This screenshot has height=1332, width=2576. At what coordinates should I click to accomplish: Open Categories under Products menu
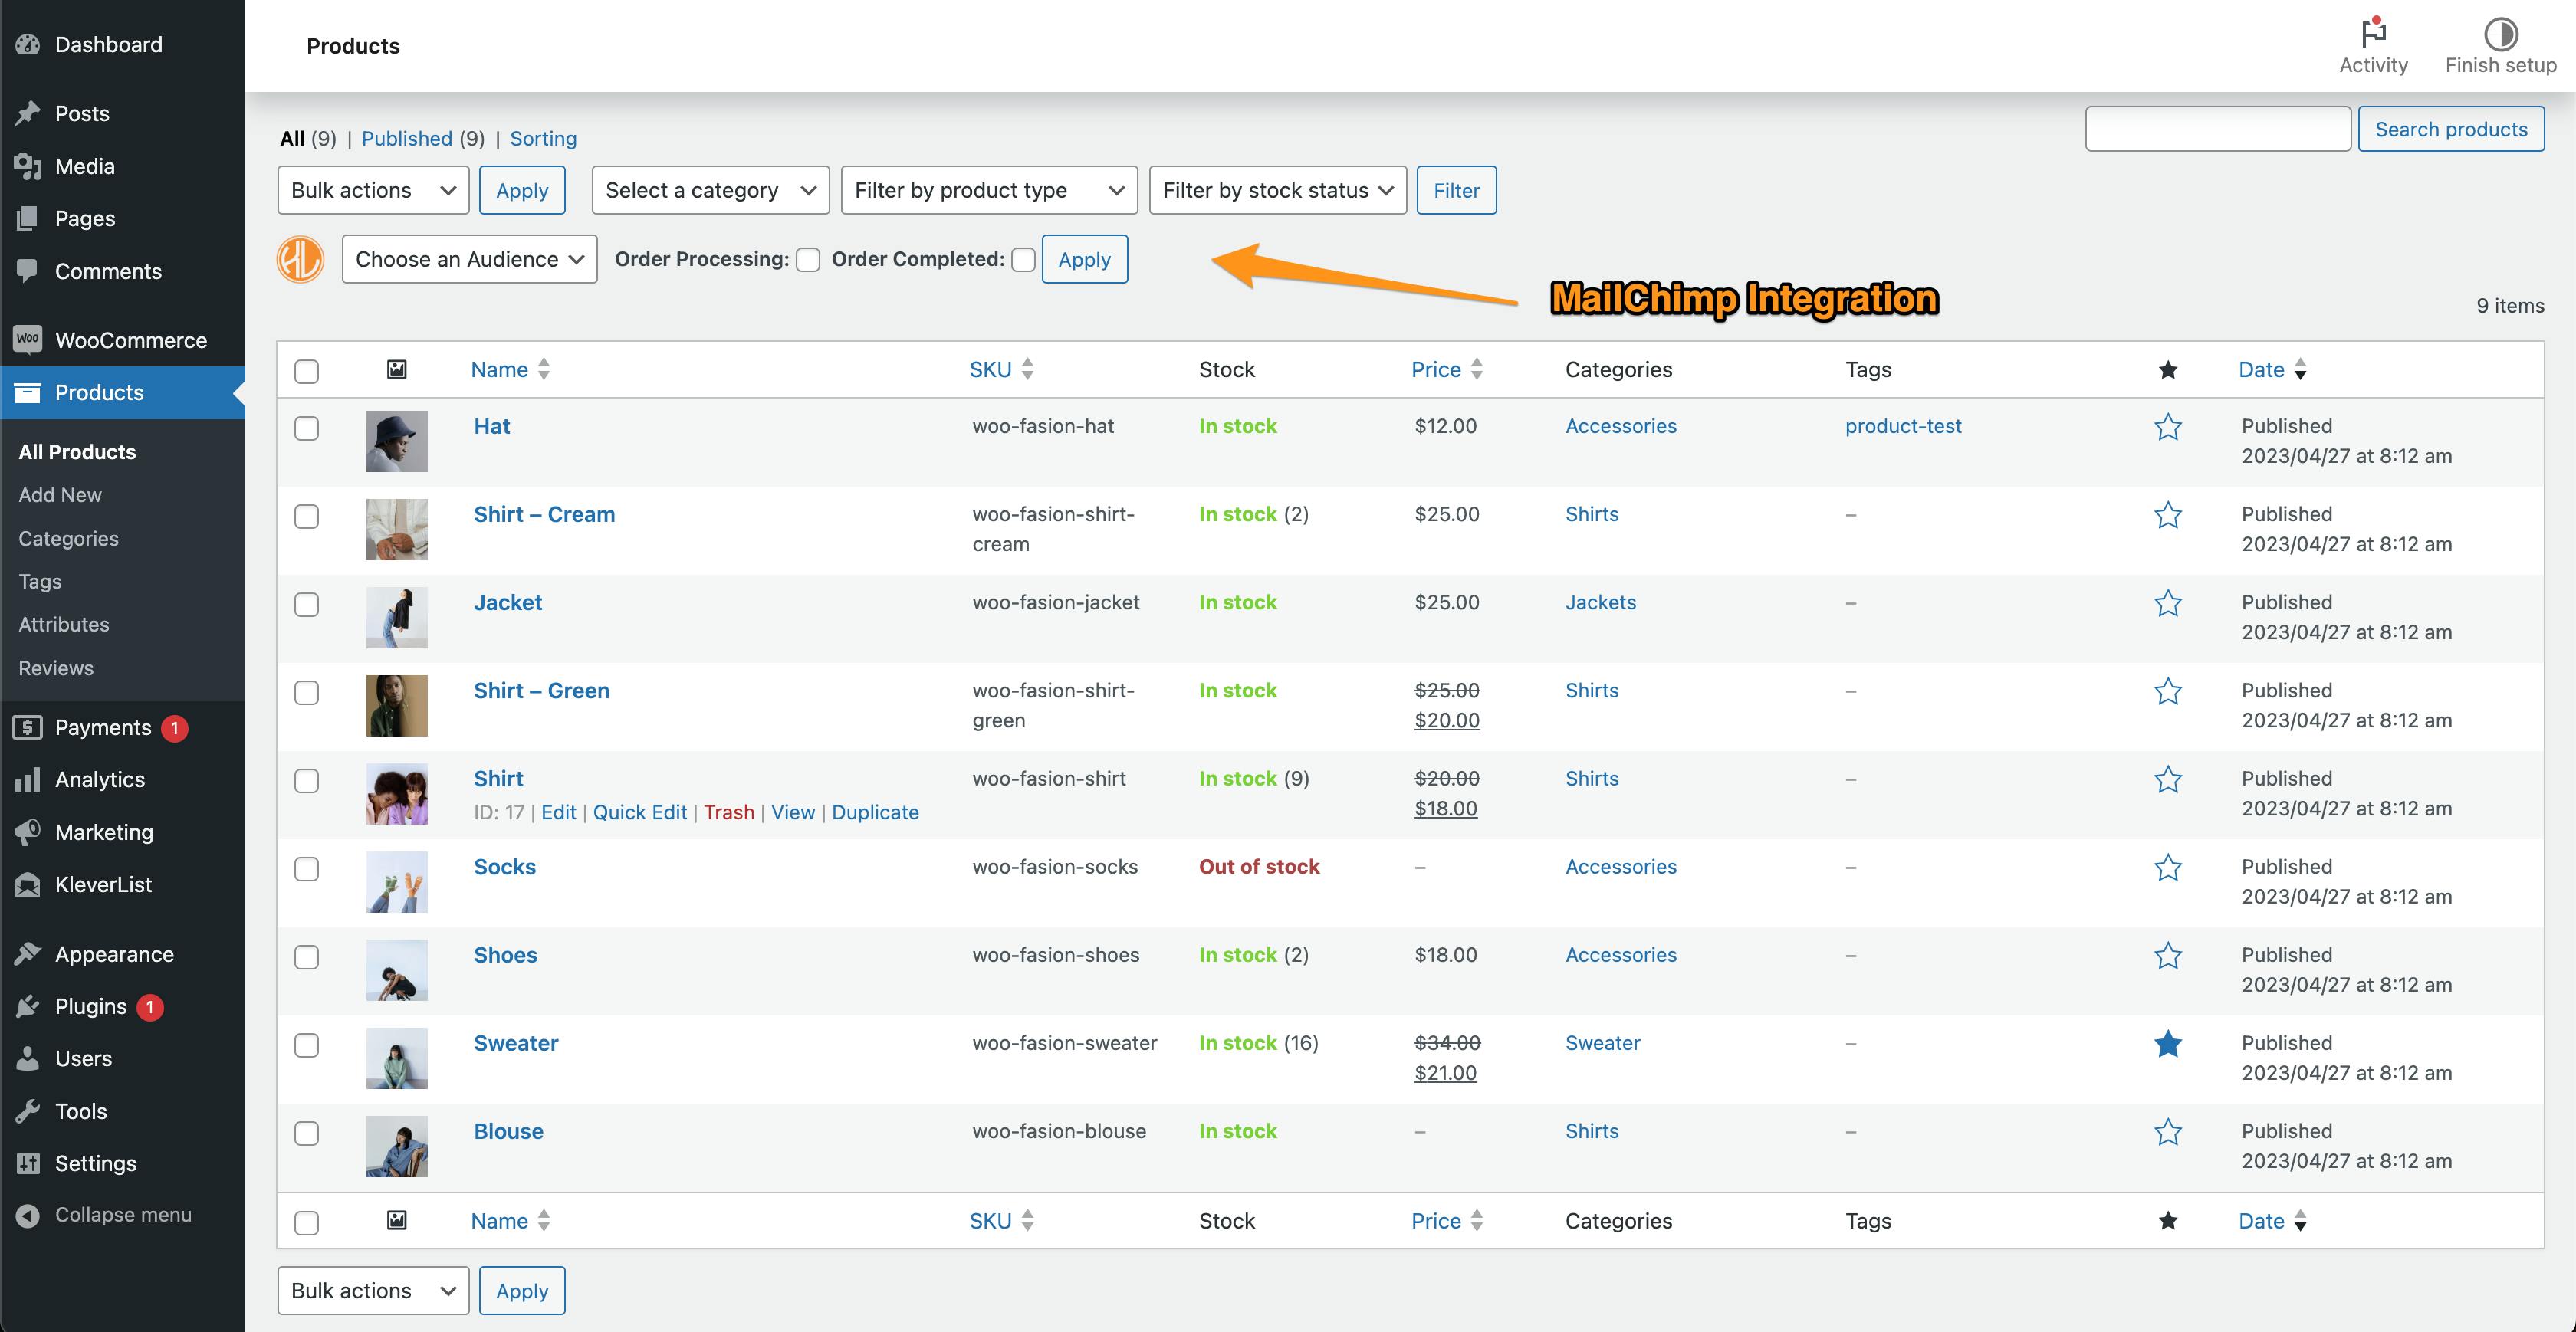pos(68,538)
